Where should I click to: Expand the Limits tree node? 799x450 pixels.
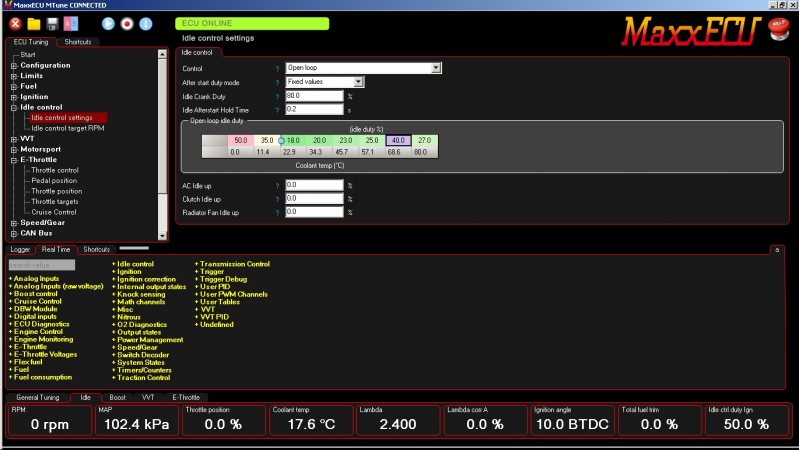tap(14, 76)
